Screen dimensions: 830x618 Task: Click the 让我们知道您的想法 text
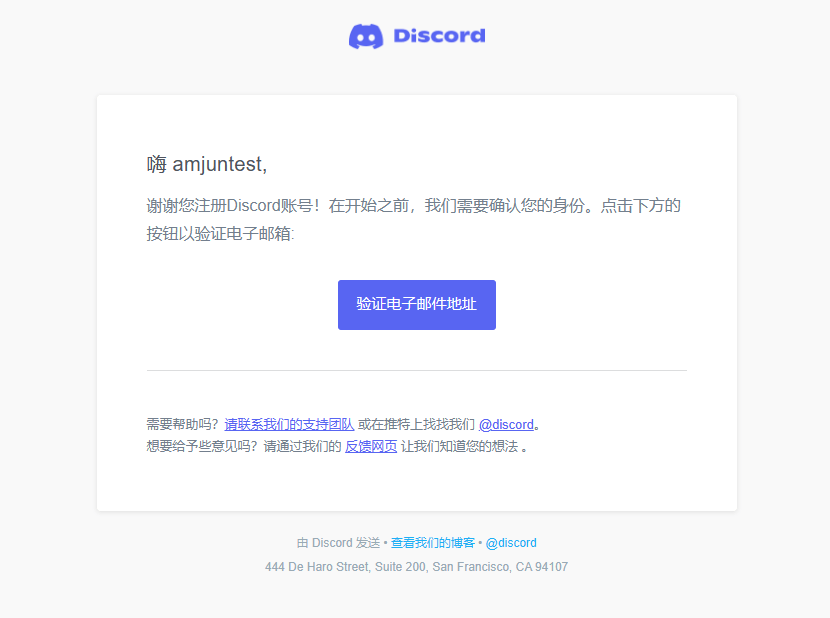pos(459,446)
